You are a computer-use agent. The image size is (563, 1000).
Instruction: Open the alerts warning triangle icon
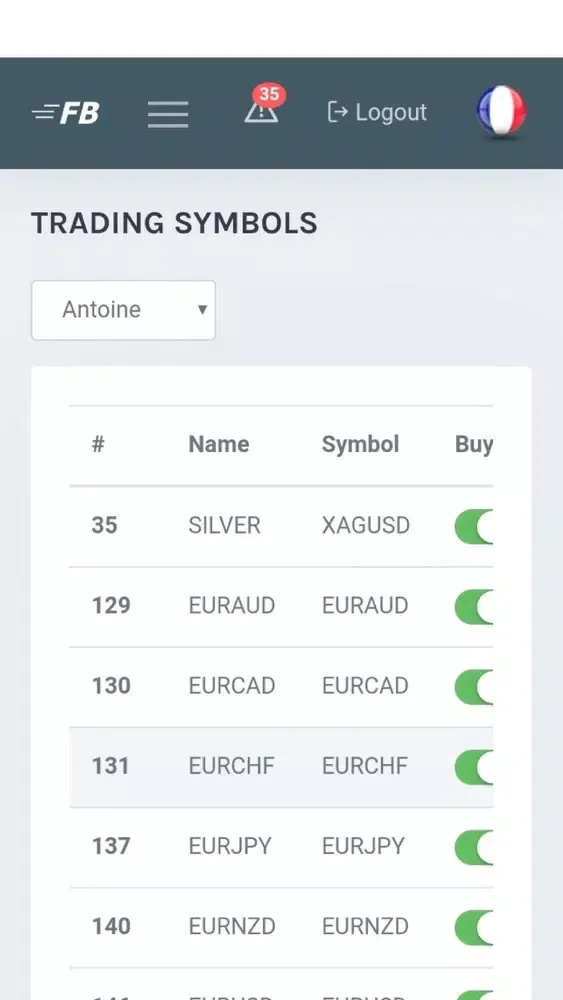pos(261,112)
